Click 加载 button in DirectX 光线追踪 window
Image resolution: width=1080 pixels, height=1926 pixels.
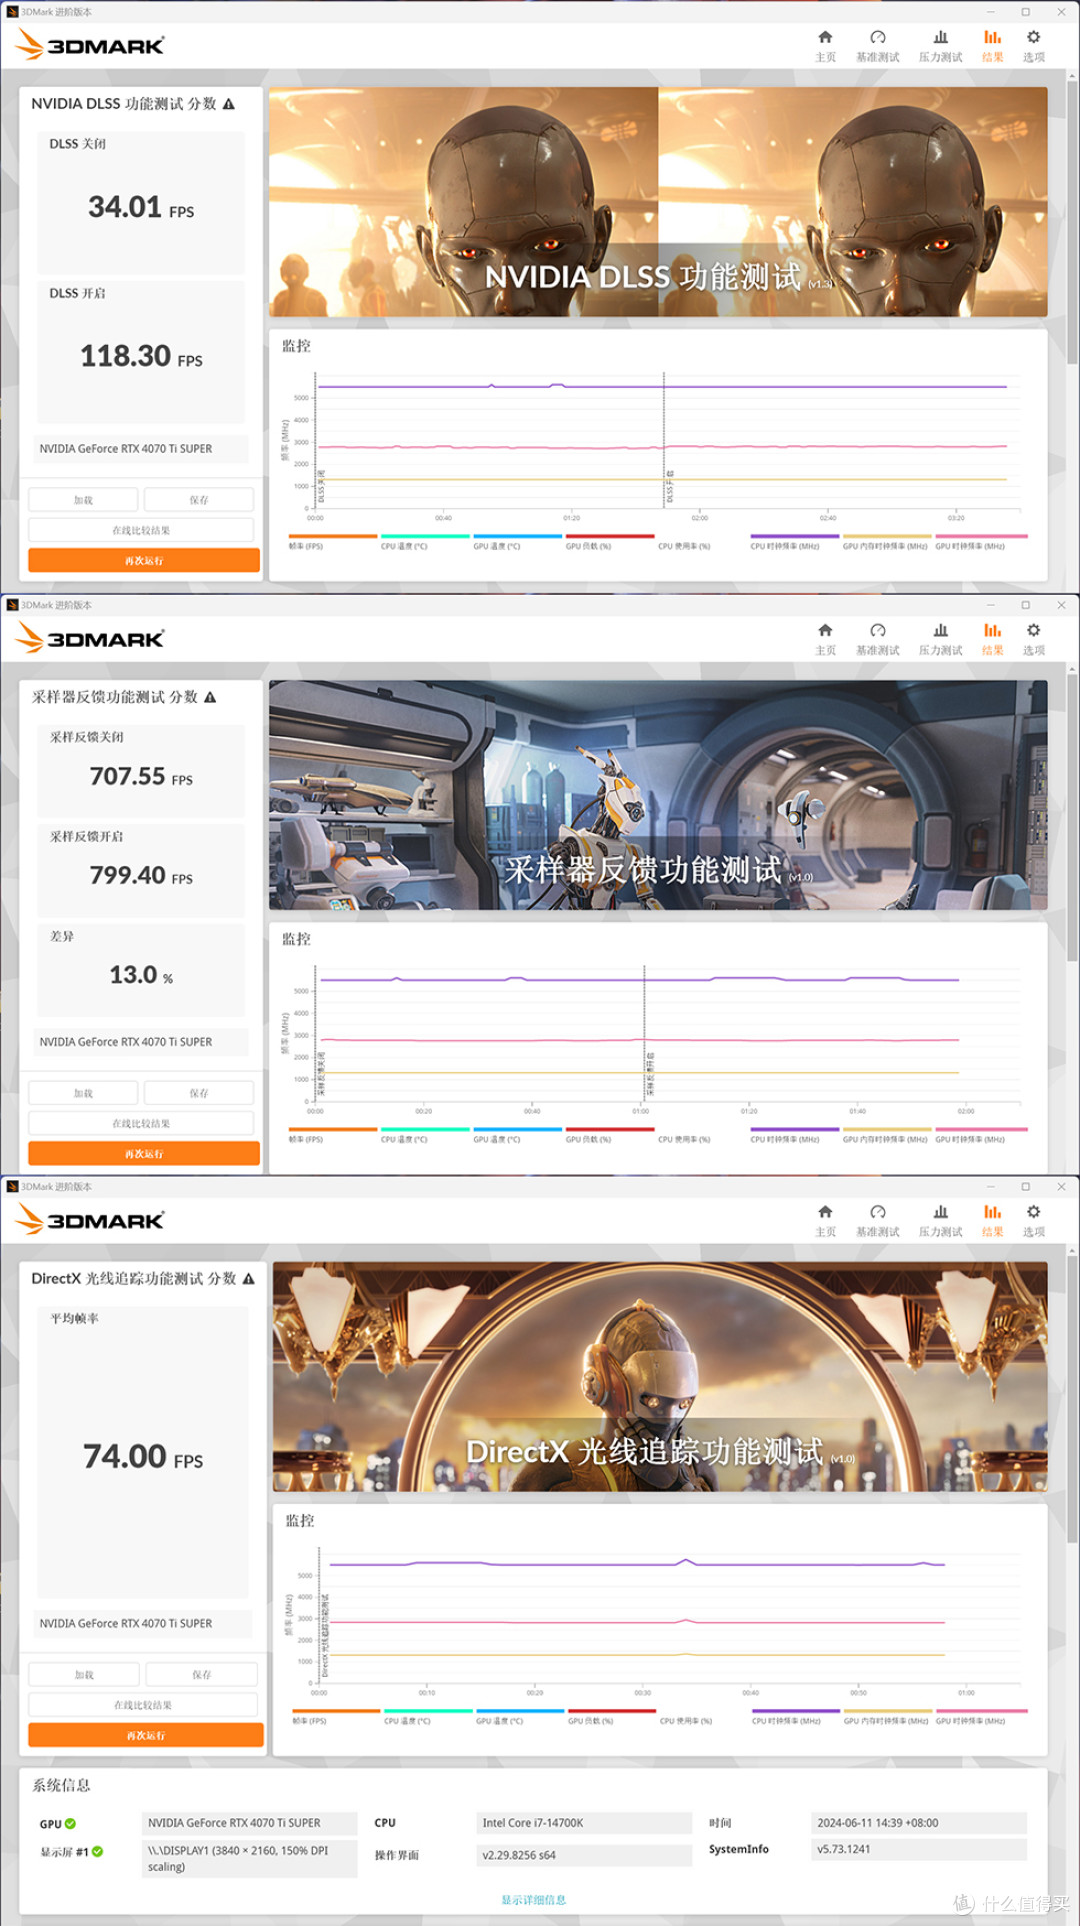(x=84, y=1675)
